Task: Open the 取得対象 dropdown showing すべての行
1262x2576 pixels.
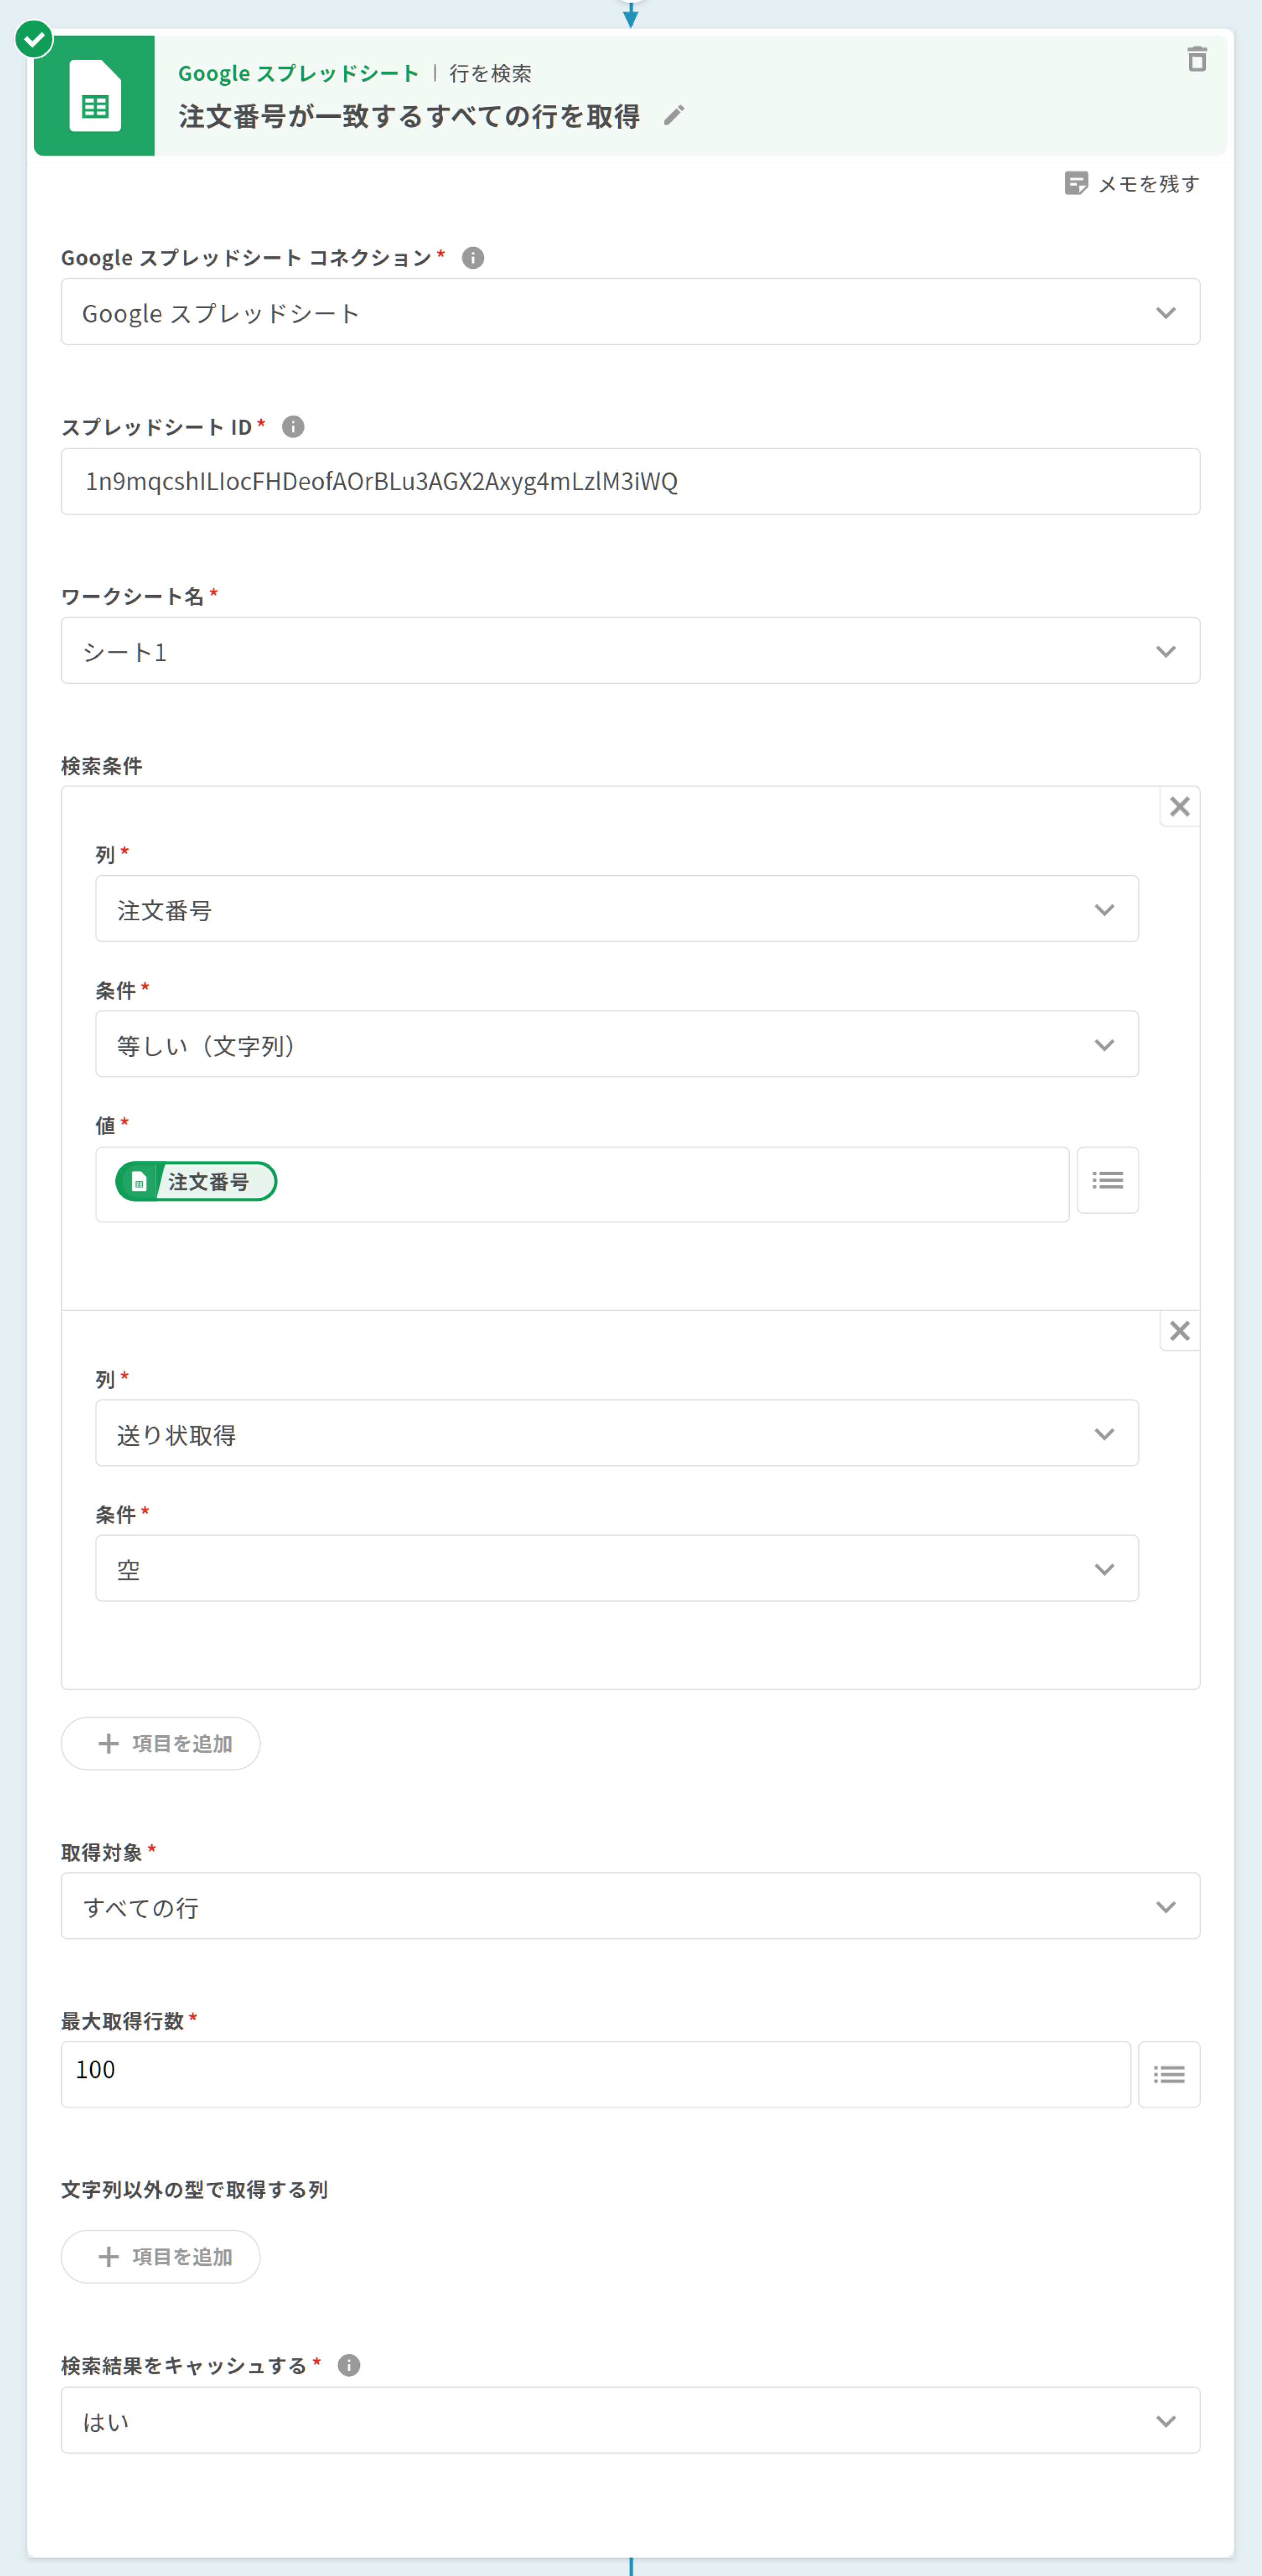Action: [630, 1907]
